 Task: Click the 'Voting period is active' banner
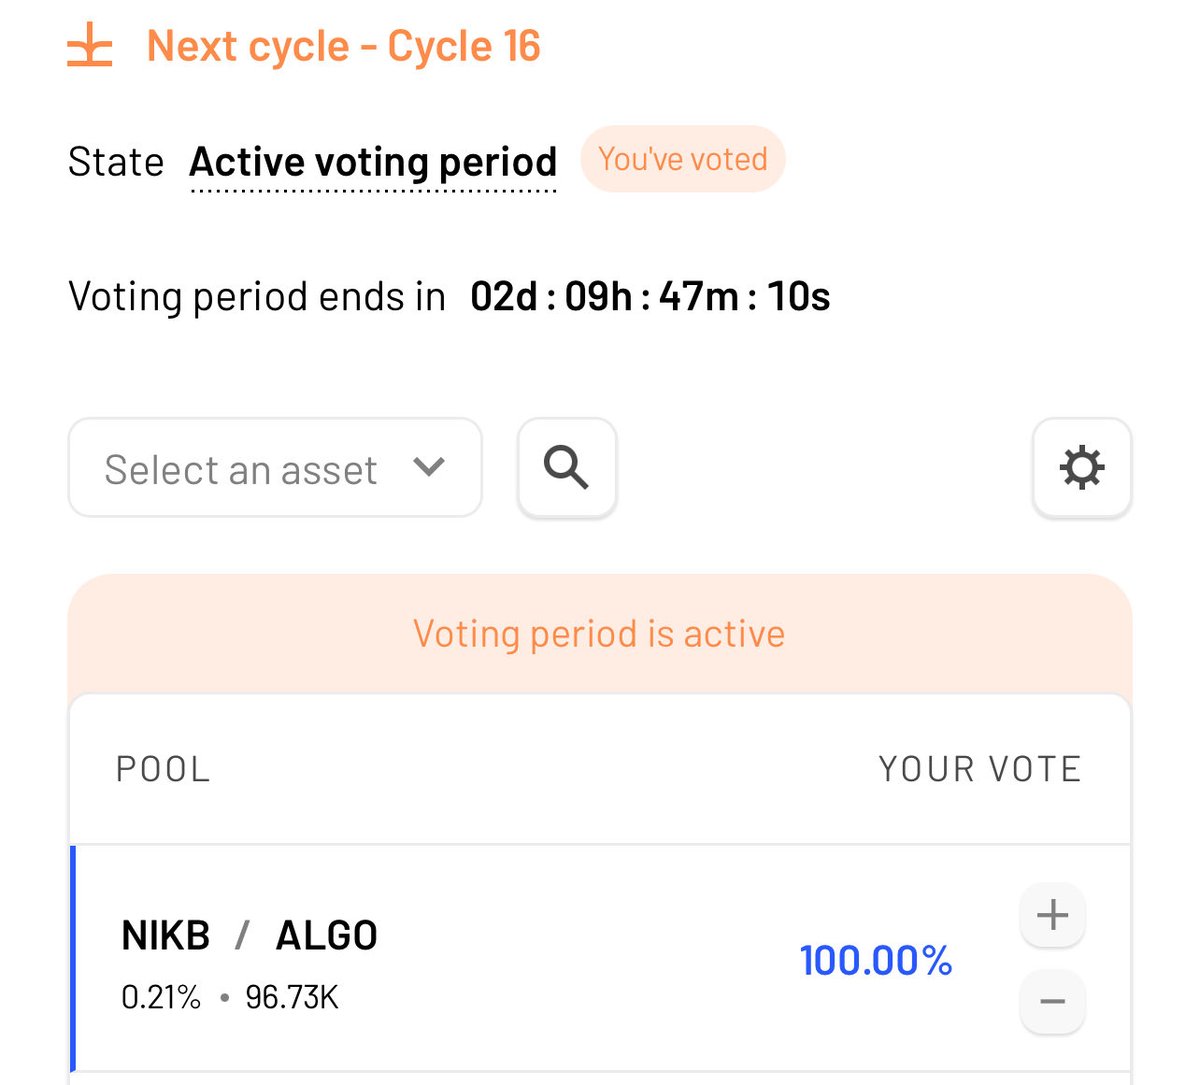[x=599, y=634]
